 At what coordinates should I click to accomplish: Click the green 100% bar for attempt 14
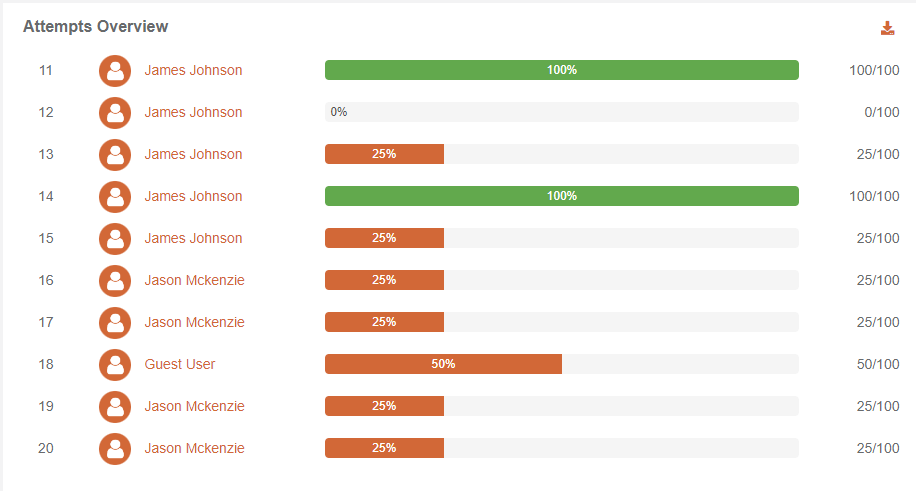coord(561,197)
